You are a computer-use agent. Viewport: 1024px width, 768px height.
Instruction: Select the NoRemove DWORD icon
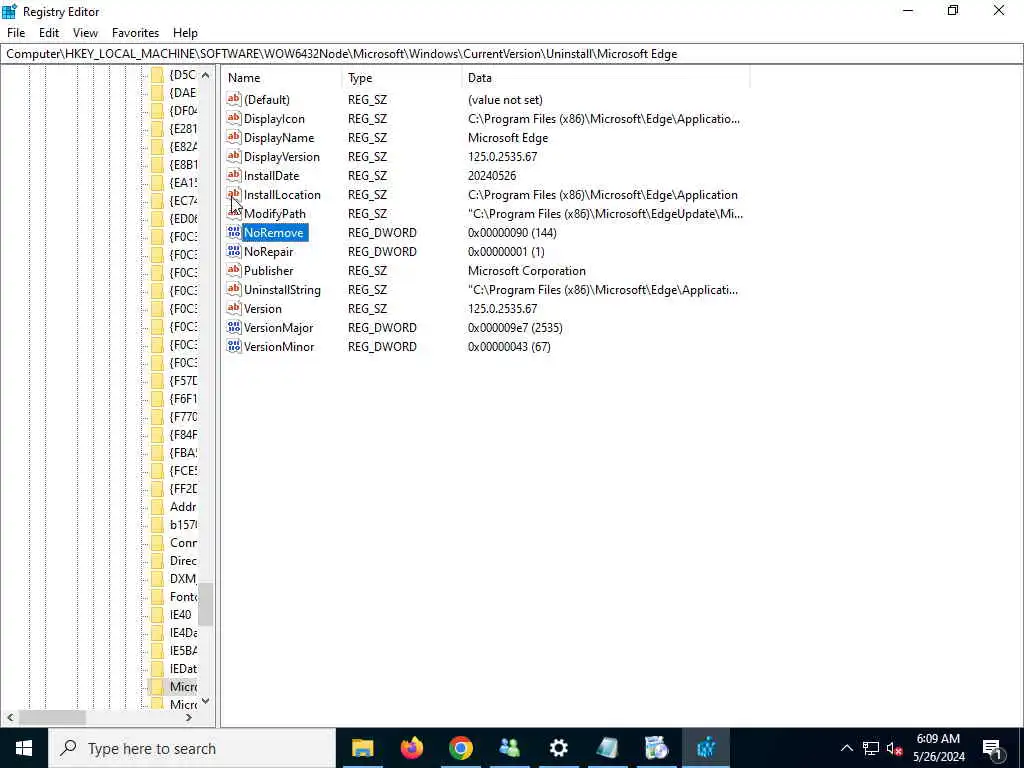pyautogui.click(x=234, y=232)
